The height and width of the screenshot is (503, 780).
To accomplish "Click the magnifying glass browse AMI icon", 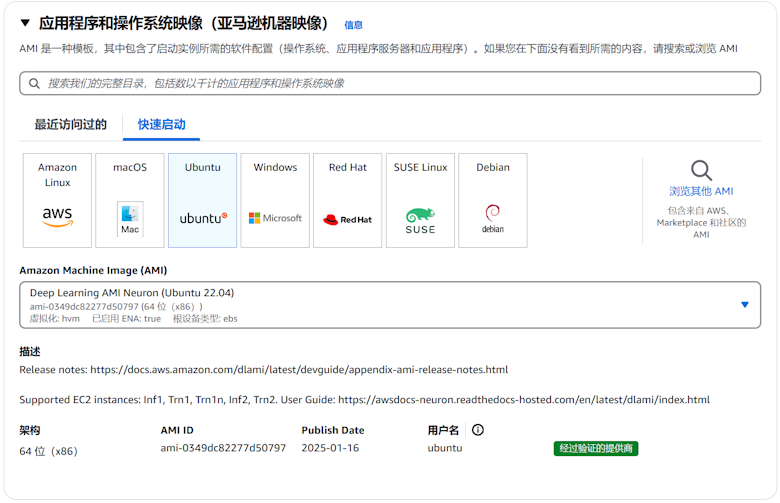I will tap(701, 170).
